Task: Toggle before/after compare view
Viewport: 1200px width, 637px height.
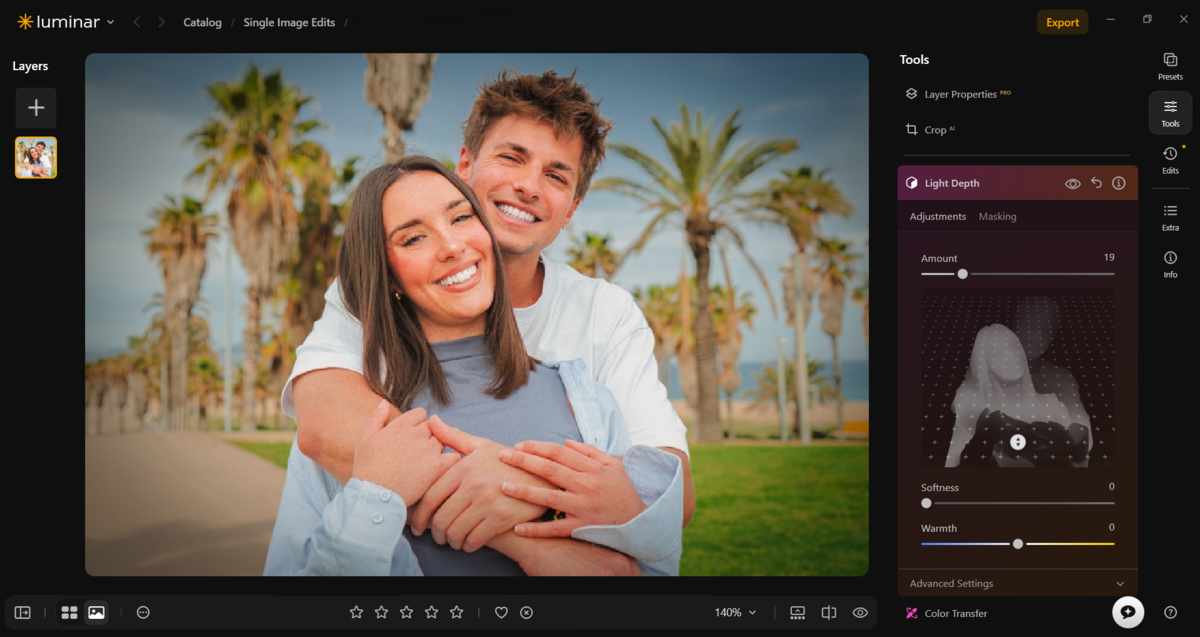Action: [829, 612]
